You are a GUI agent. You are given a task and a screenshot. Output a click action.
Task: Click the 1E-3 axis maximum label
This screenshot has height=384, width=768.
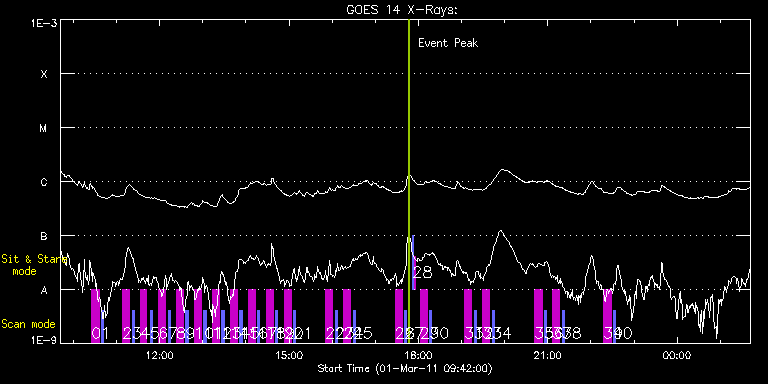pyautogui.click(x=44, y=23)
